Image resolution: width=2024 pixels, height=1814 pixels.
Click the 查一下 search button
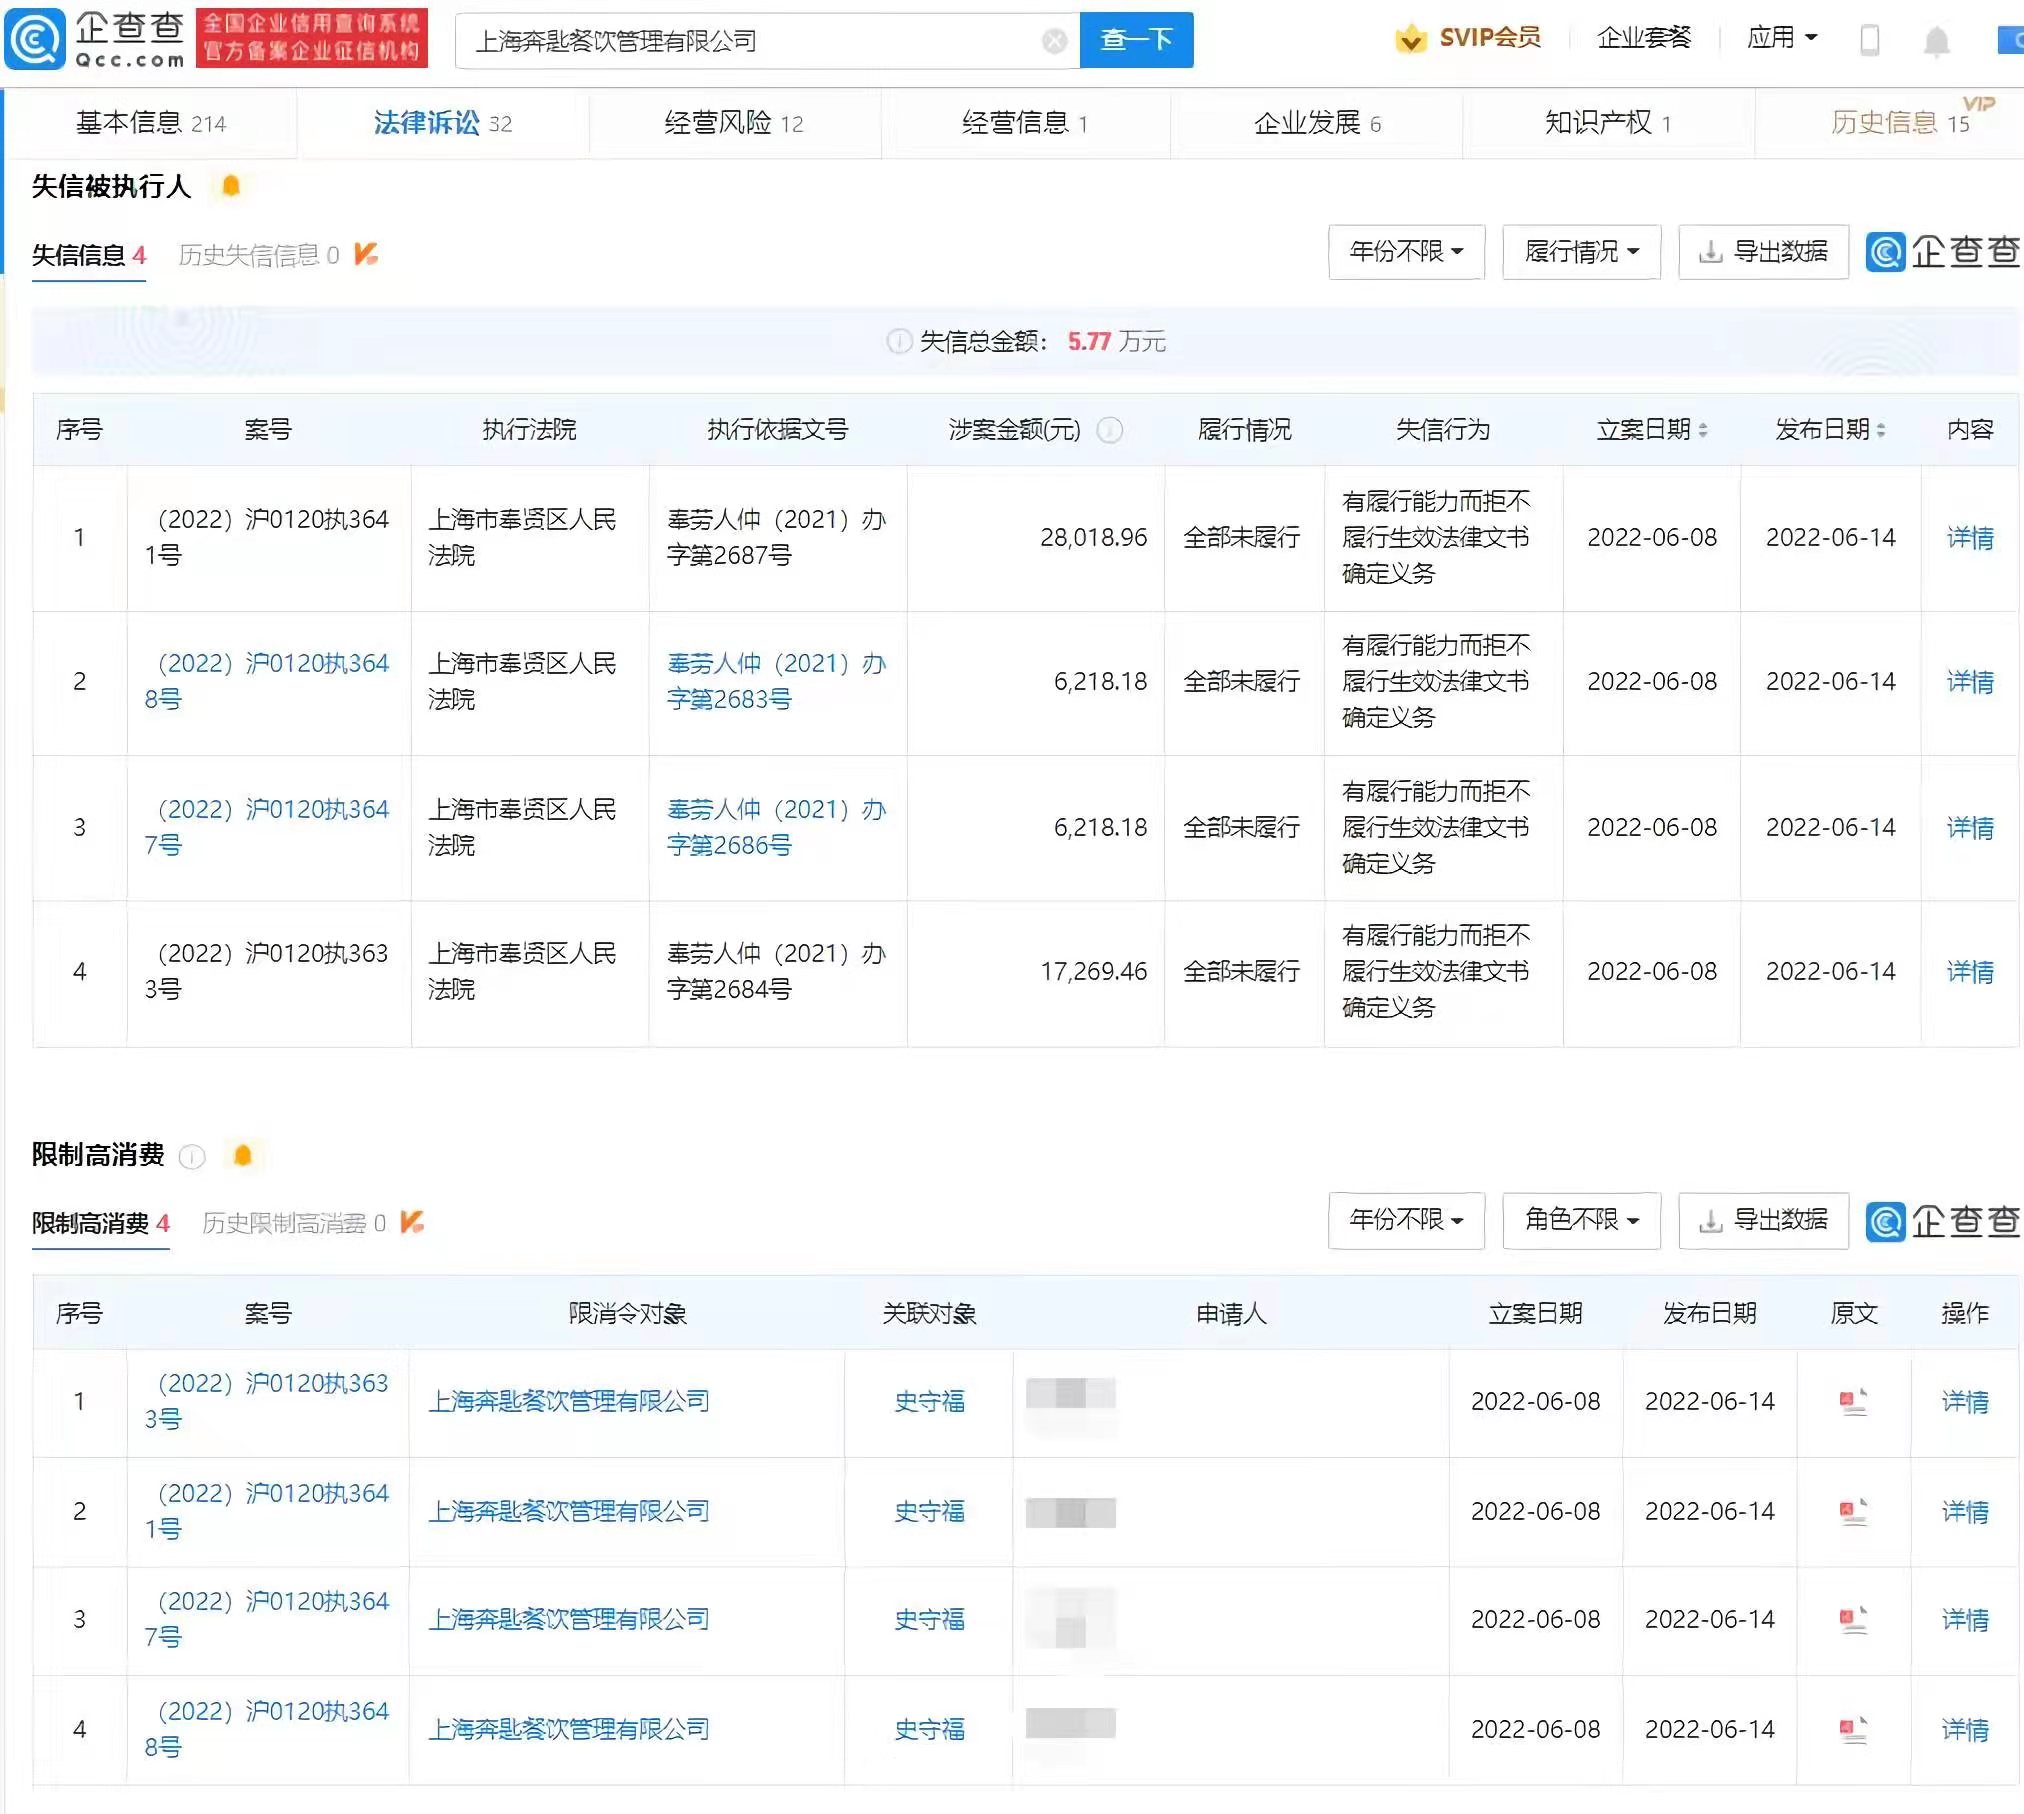click(1137, 40)
